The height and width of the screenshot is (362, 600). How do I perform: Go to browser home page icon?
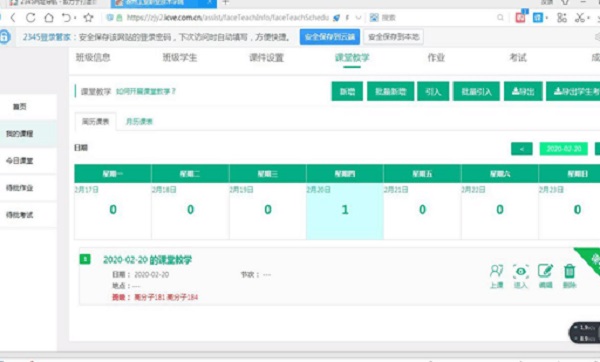coord(49,18)
